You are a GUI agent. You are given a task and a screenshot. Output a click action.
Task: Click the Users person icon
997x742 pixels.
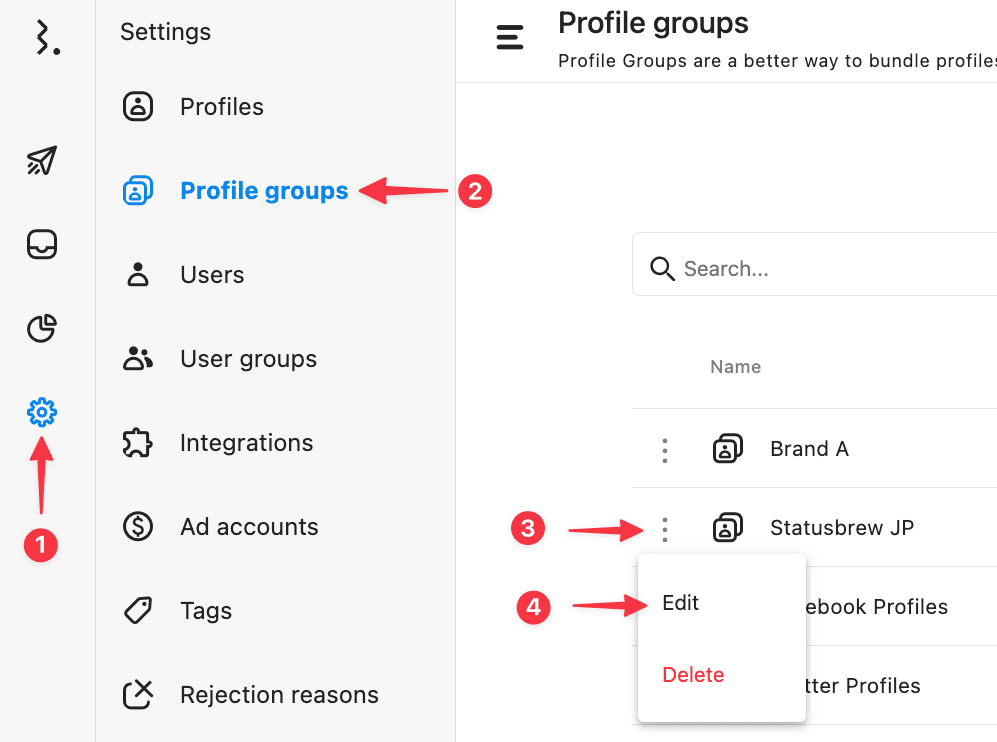[138, 274]
